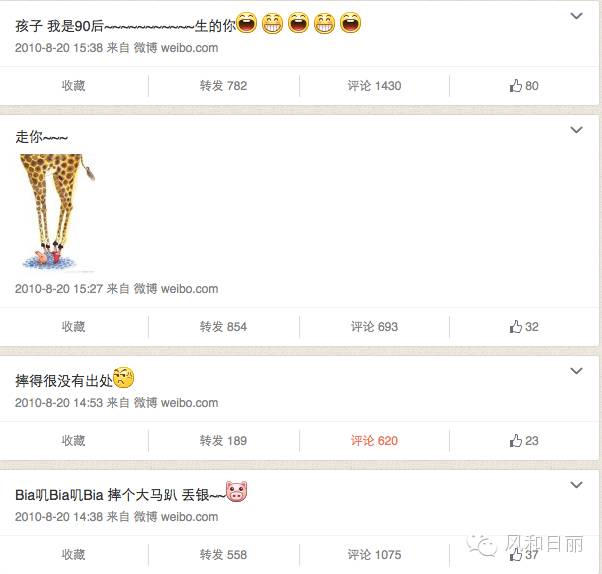Open the highlighted 评论 620 comments
Viewport: 602px width, 574px height.
pos(374,440)
